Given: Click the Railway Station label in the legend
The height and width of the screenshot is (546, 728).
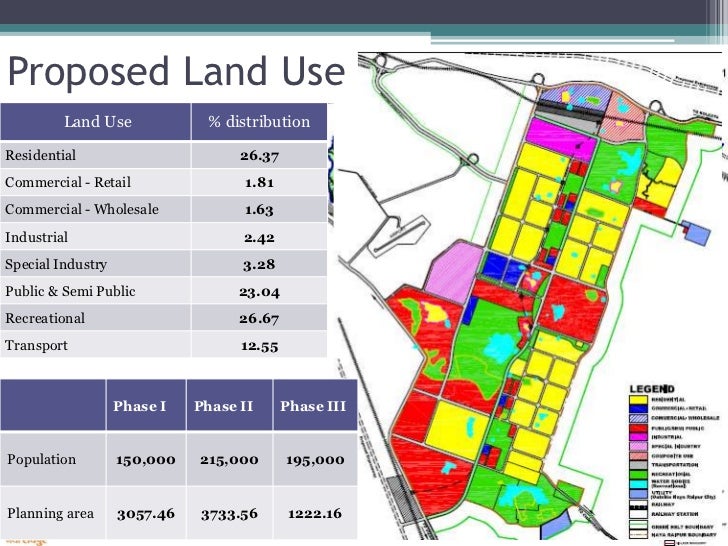Looking at the screenshot, I should click(x=675, y=514).
